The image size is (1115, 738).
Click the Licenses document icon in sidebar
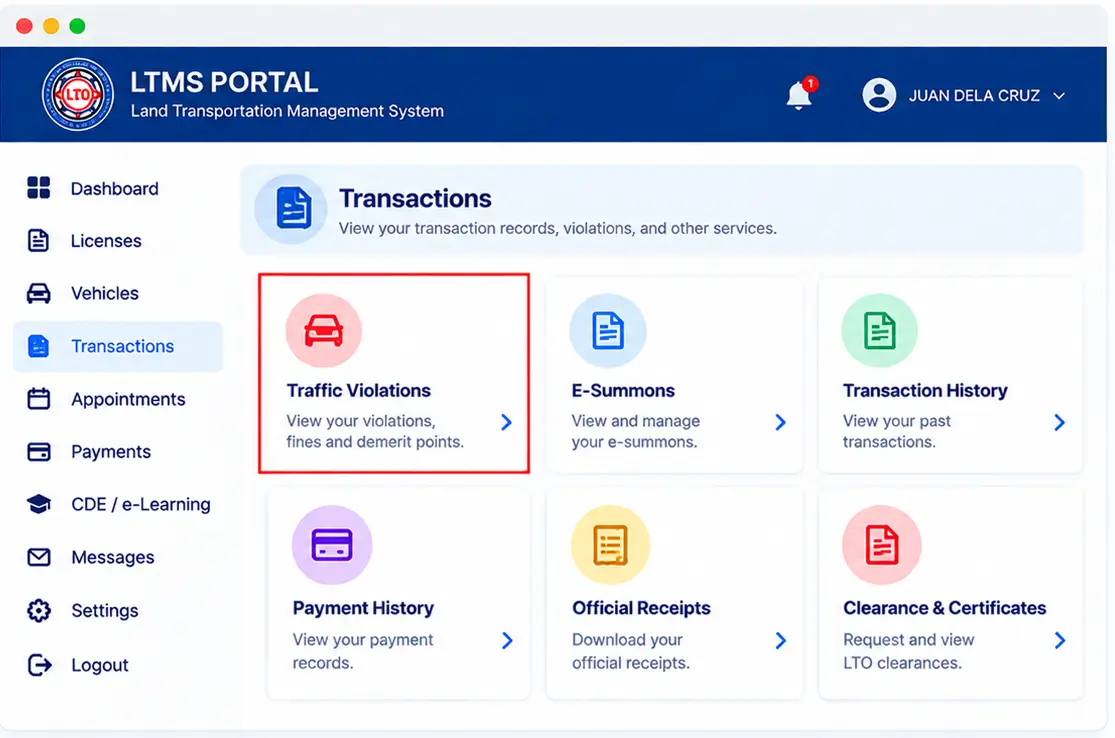point(38,240)
